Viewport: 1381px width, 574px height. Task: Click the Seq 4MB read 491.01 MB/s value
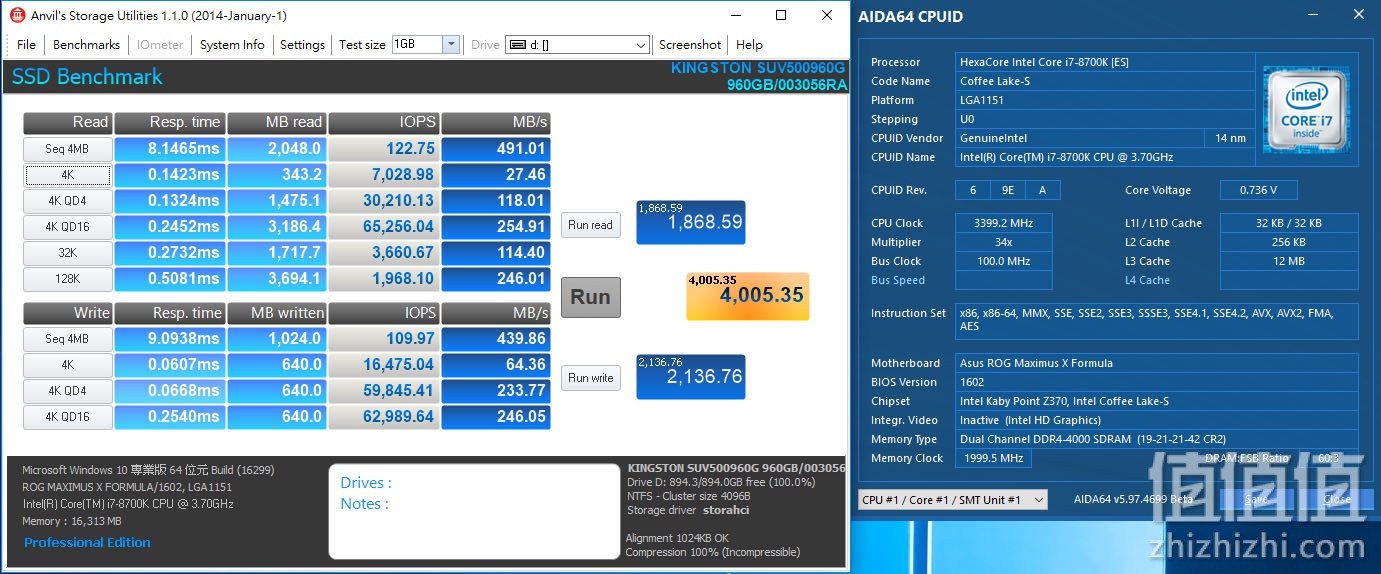pos(496,149)
